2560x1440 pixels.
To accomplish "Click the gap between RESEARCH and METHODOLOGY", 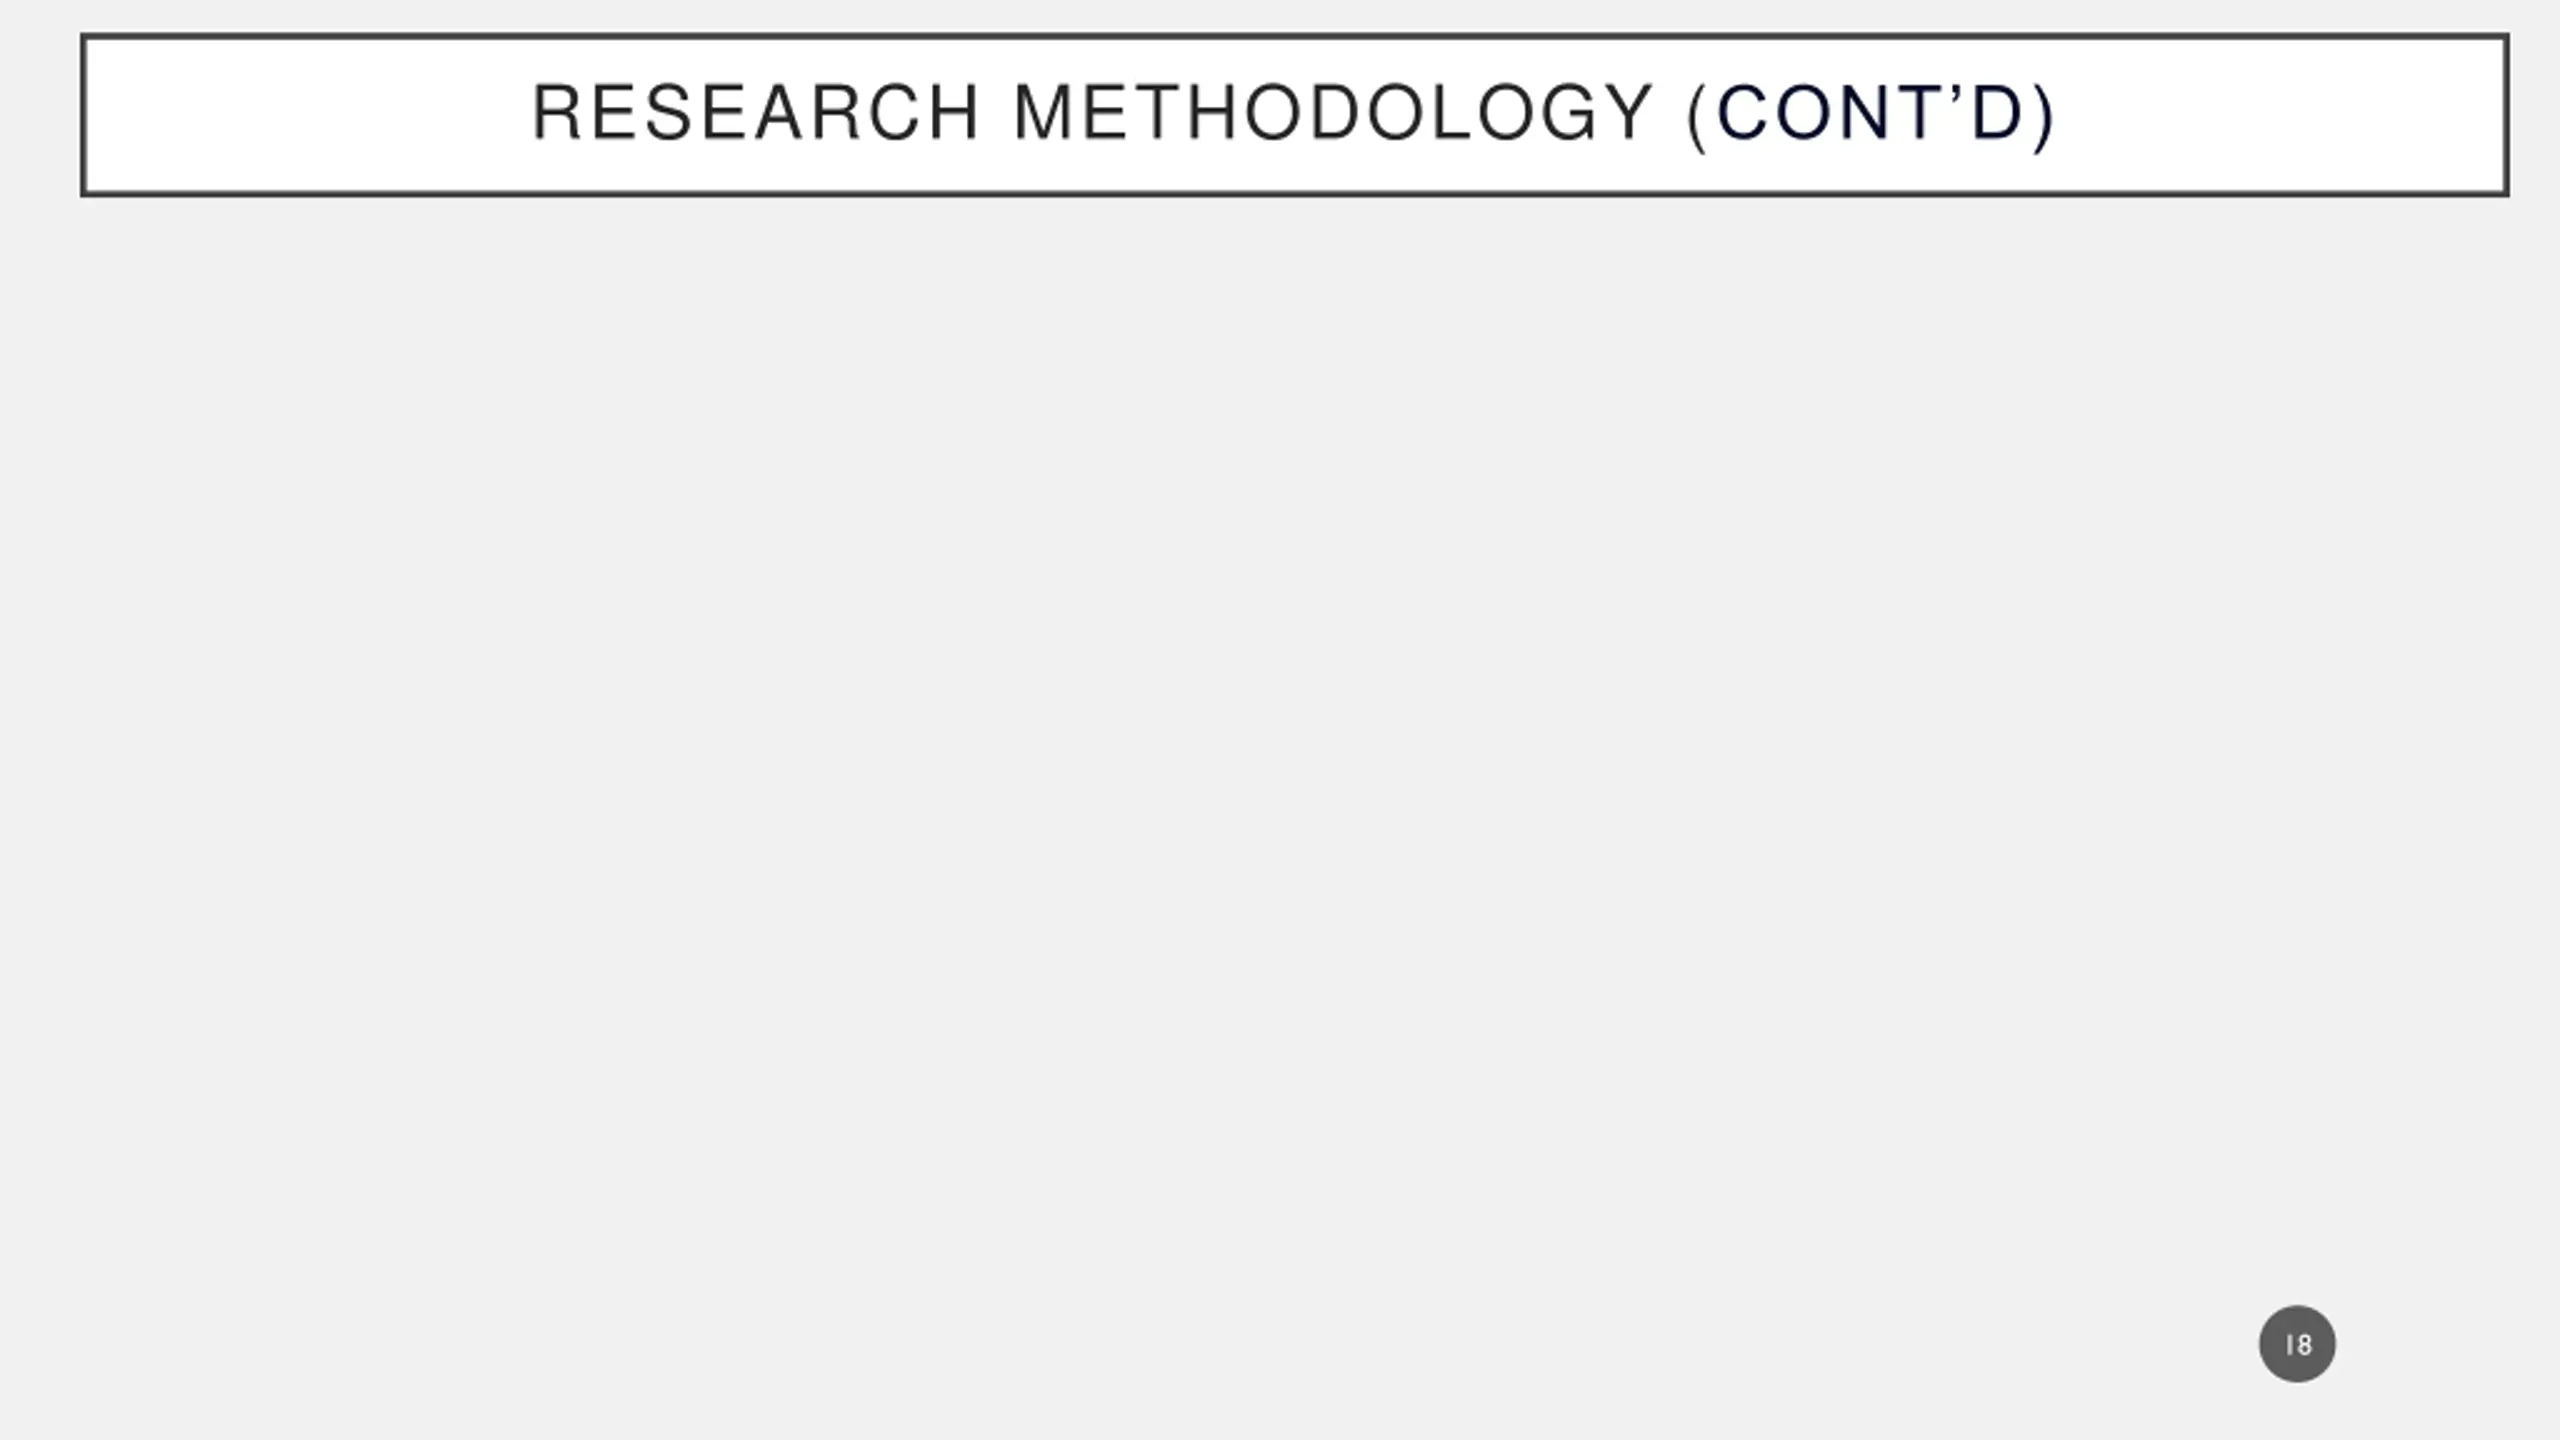I will (996, 113).
